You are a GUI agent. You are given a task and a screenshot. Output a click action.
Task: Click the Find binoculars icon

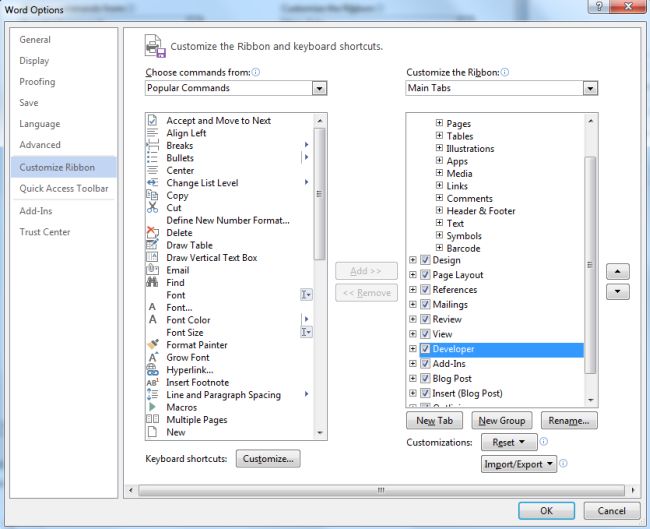tap(152, 282)
